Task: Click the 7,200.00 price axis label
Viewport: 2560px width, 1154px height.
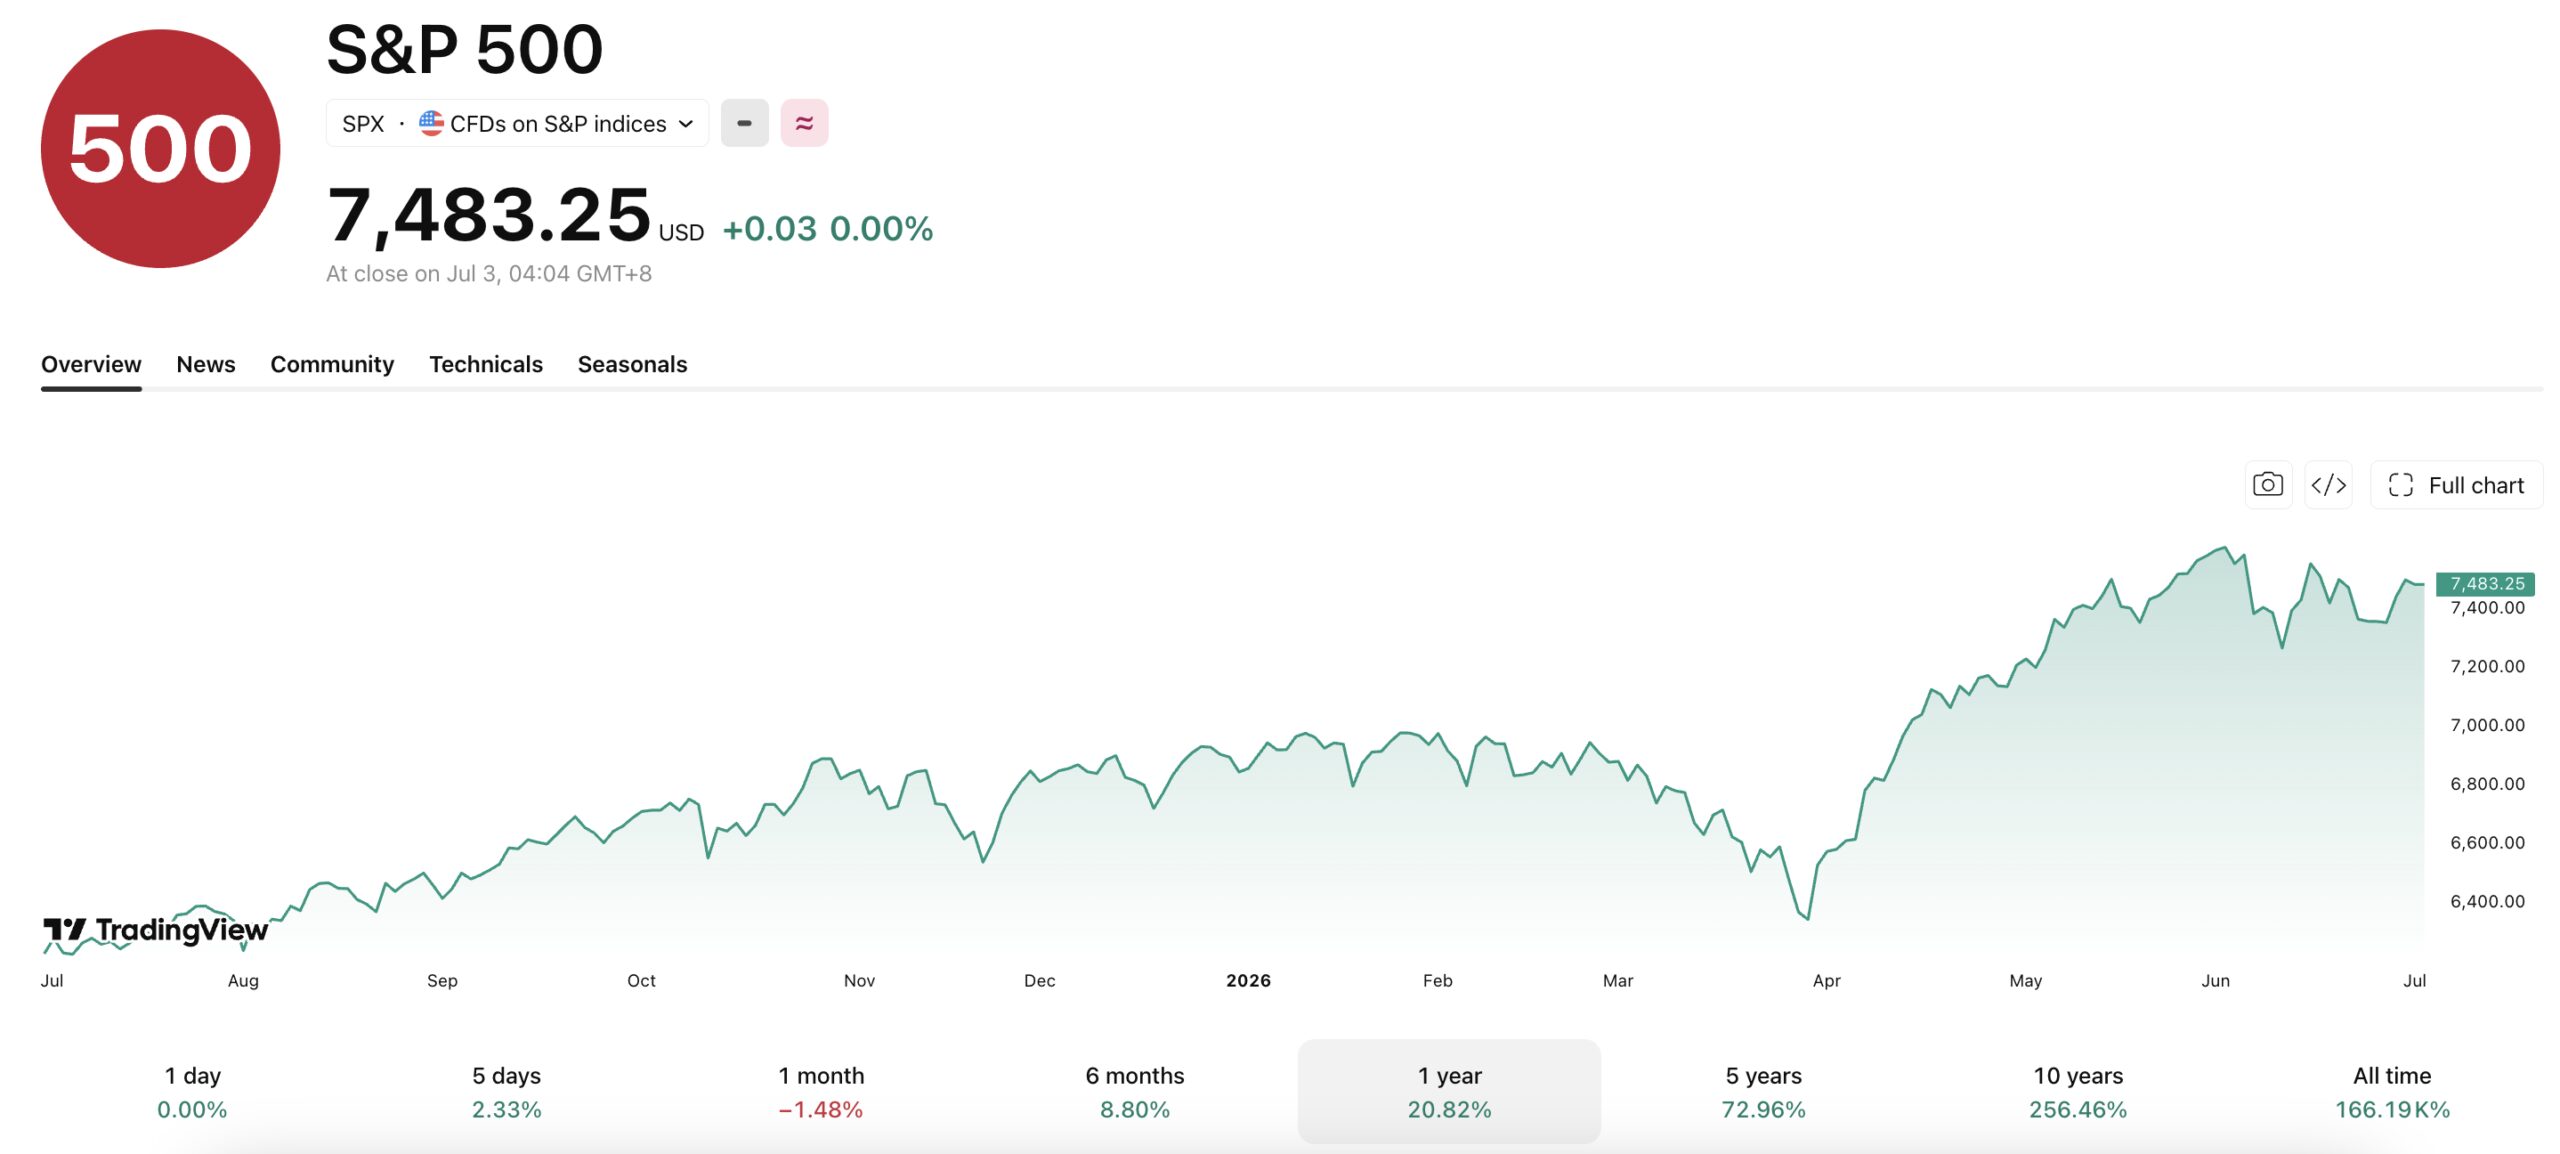Action: coord(2487,666)
